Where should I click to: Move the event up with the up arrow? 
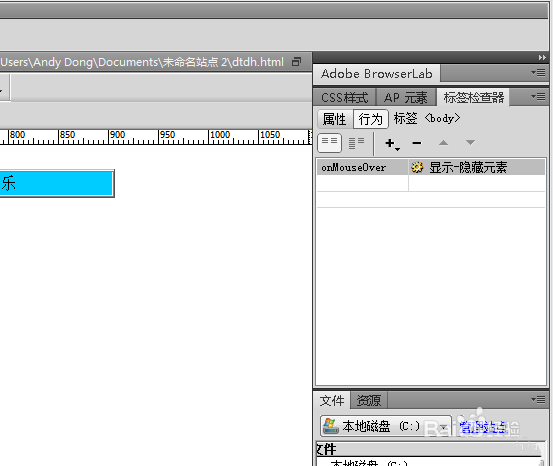tap(443, 143)
